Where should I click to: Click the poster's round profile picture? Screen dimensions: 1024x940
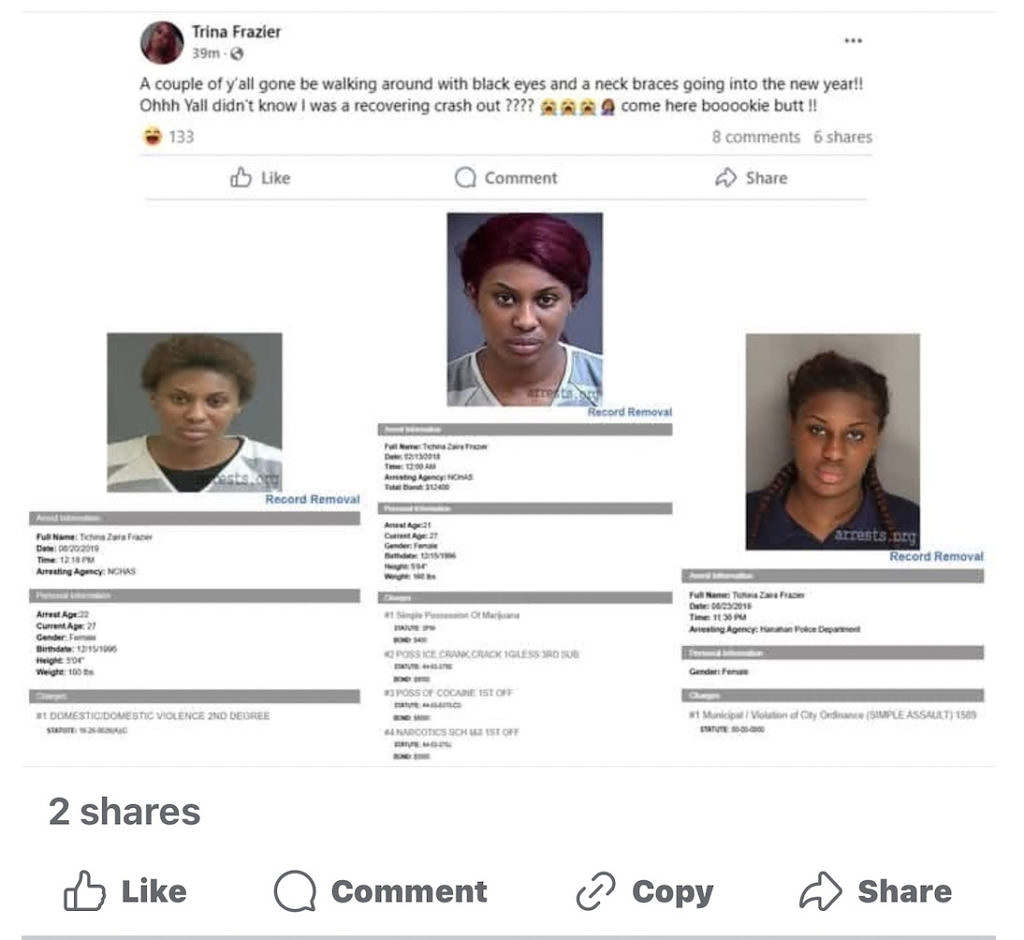(x=162, y=42)
